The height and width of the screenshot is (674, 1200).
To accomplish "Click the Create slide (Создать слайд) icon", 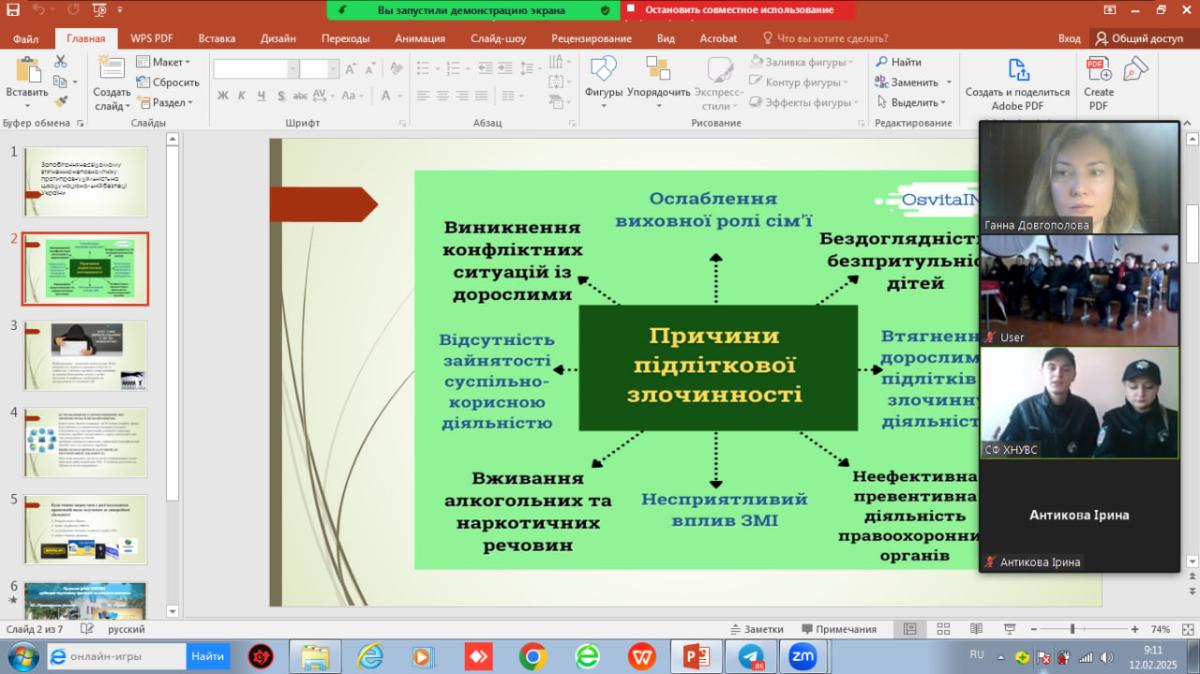I will (x=112, y=70).
